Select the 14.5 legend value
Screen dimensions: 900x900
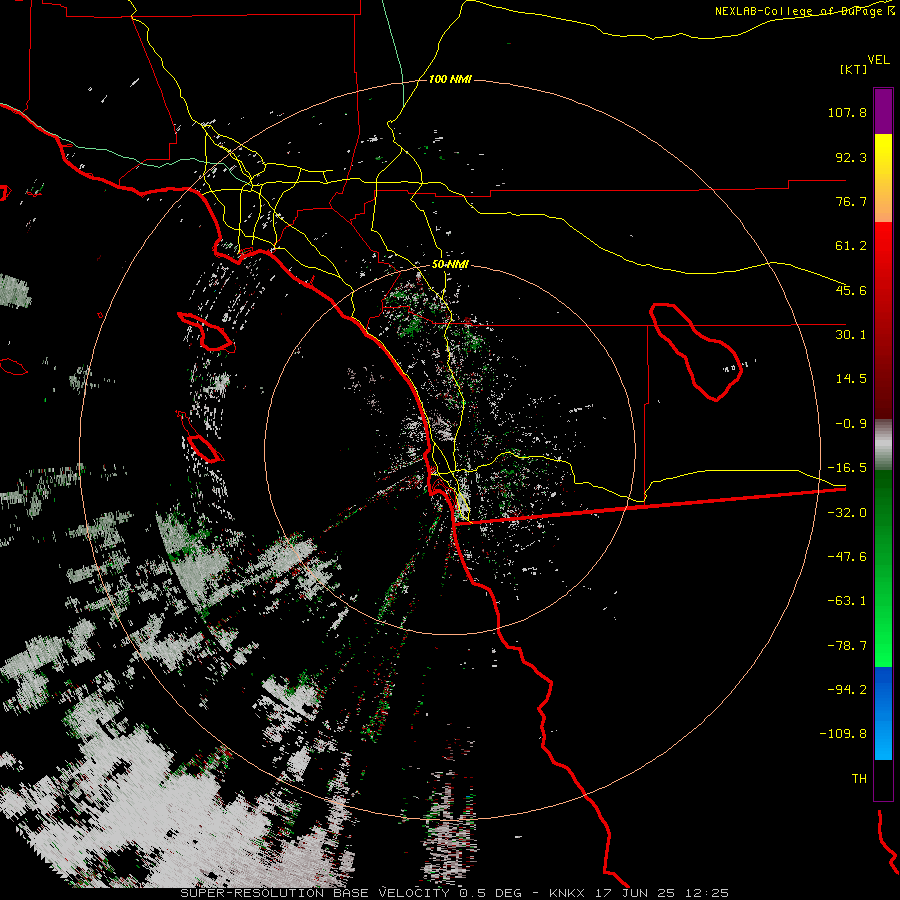[851, 379]
